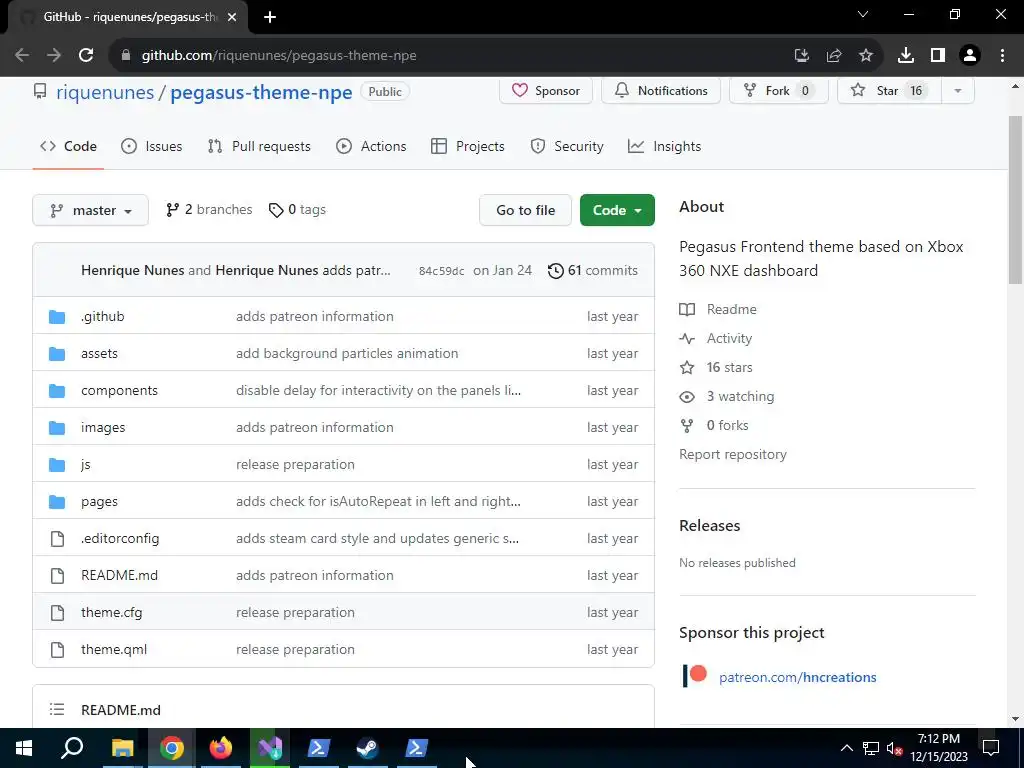Fork the repository
The width and height of the screenshot is (1024, 768).
pyautogui.click(x=778, y=91)
